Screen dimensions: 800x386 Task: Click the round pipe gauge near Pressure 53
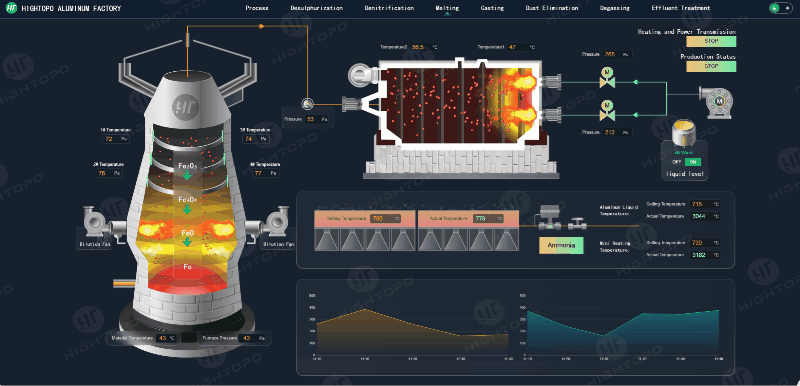[x=307, y=104]
